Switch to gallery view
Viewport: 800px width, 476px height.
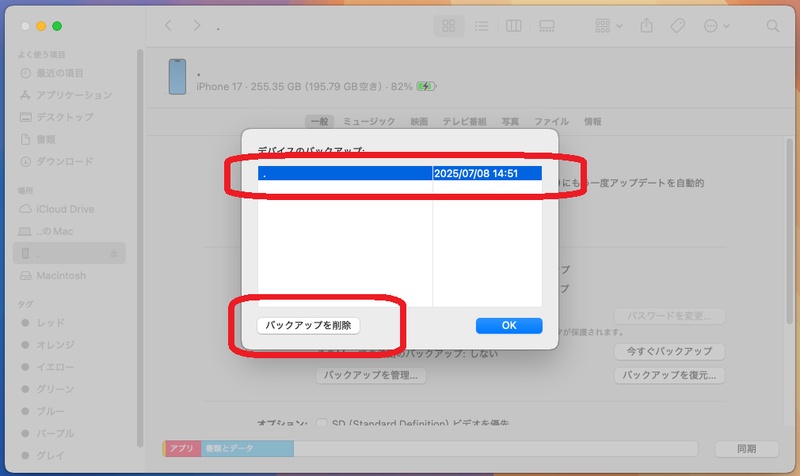(x=546, y=26)
